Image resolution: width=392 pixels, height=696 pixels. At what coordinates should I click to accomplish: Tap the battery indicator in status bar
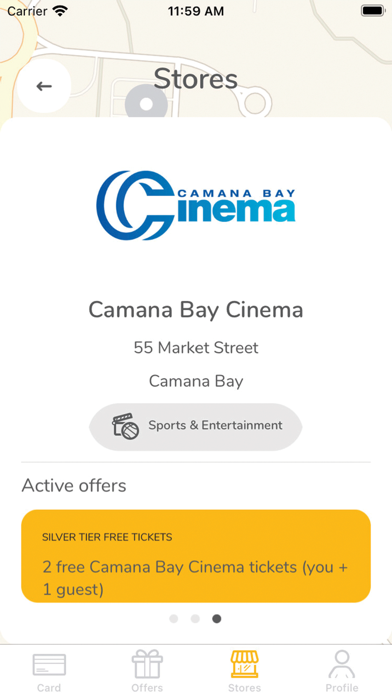pyautogui.click(x=373, y=11)
